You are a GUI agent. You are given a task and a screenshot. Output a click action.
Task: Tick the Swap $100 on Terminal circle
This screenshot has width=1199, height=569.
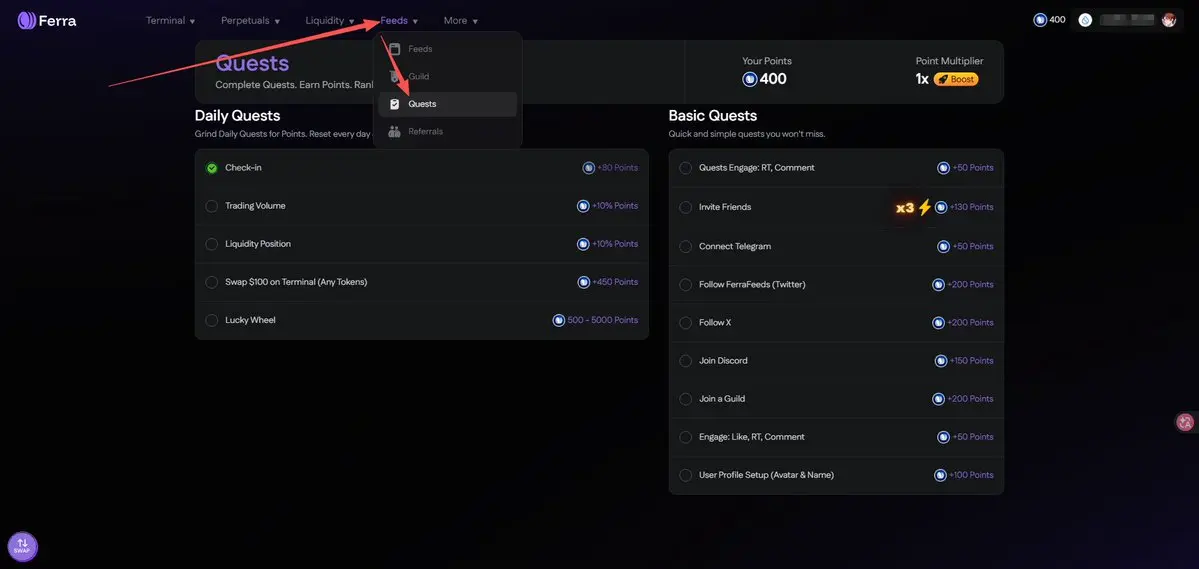pyautogui.click(x=212, y=282)
